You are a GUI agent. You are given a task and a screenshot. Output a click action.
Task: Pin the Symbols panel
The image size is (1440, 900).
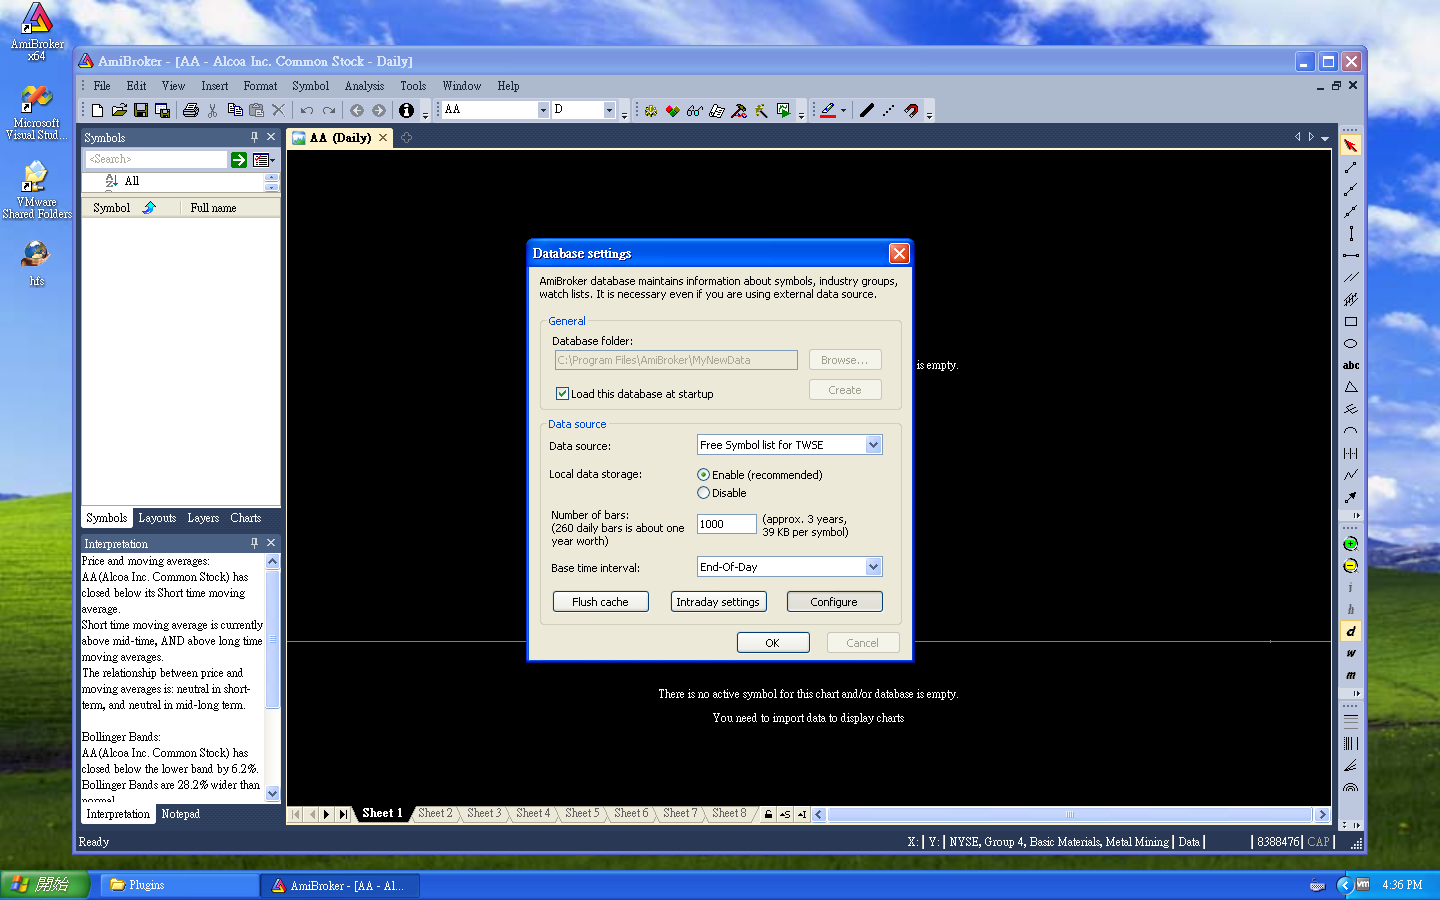254,137
